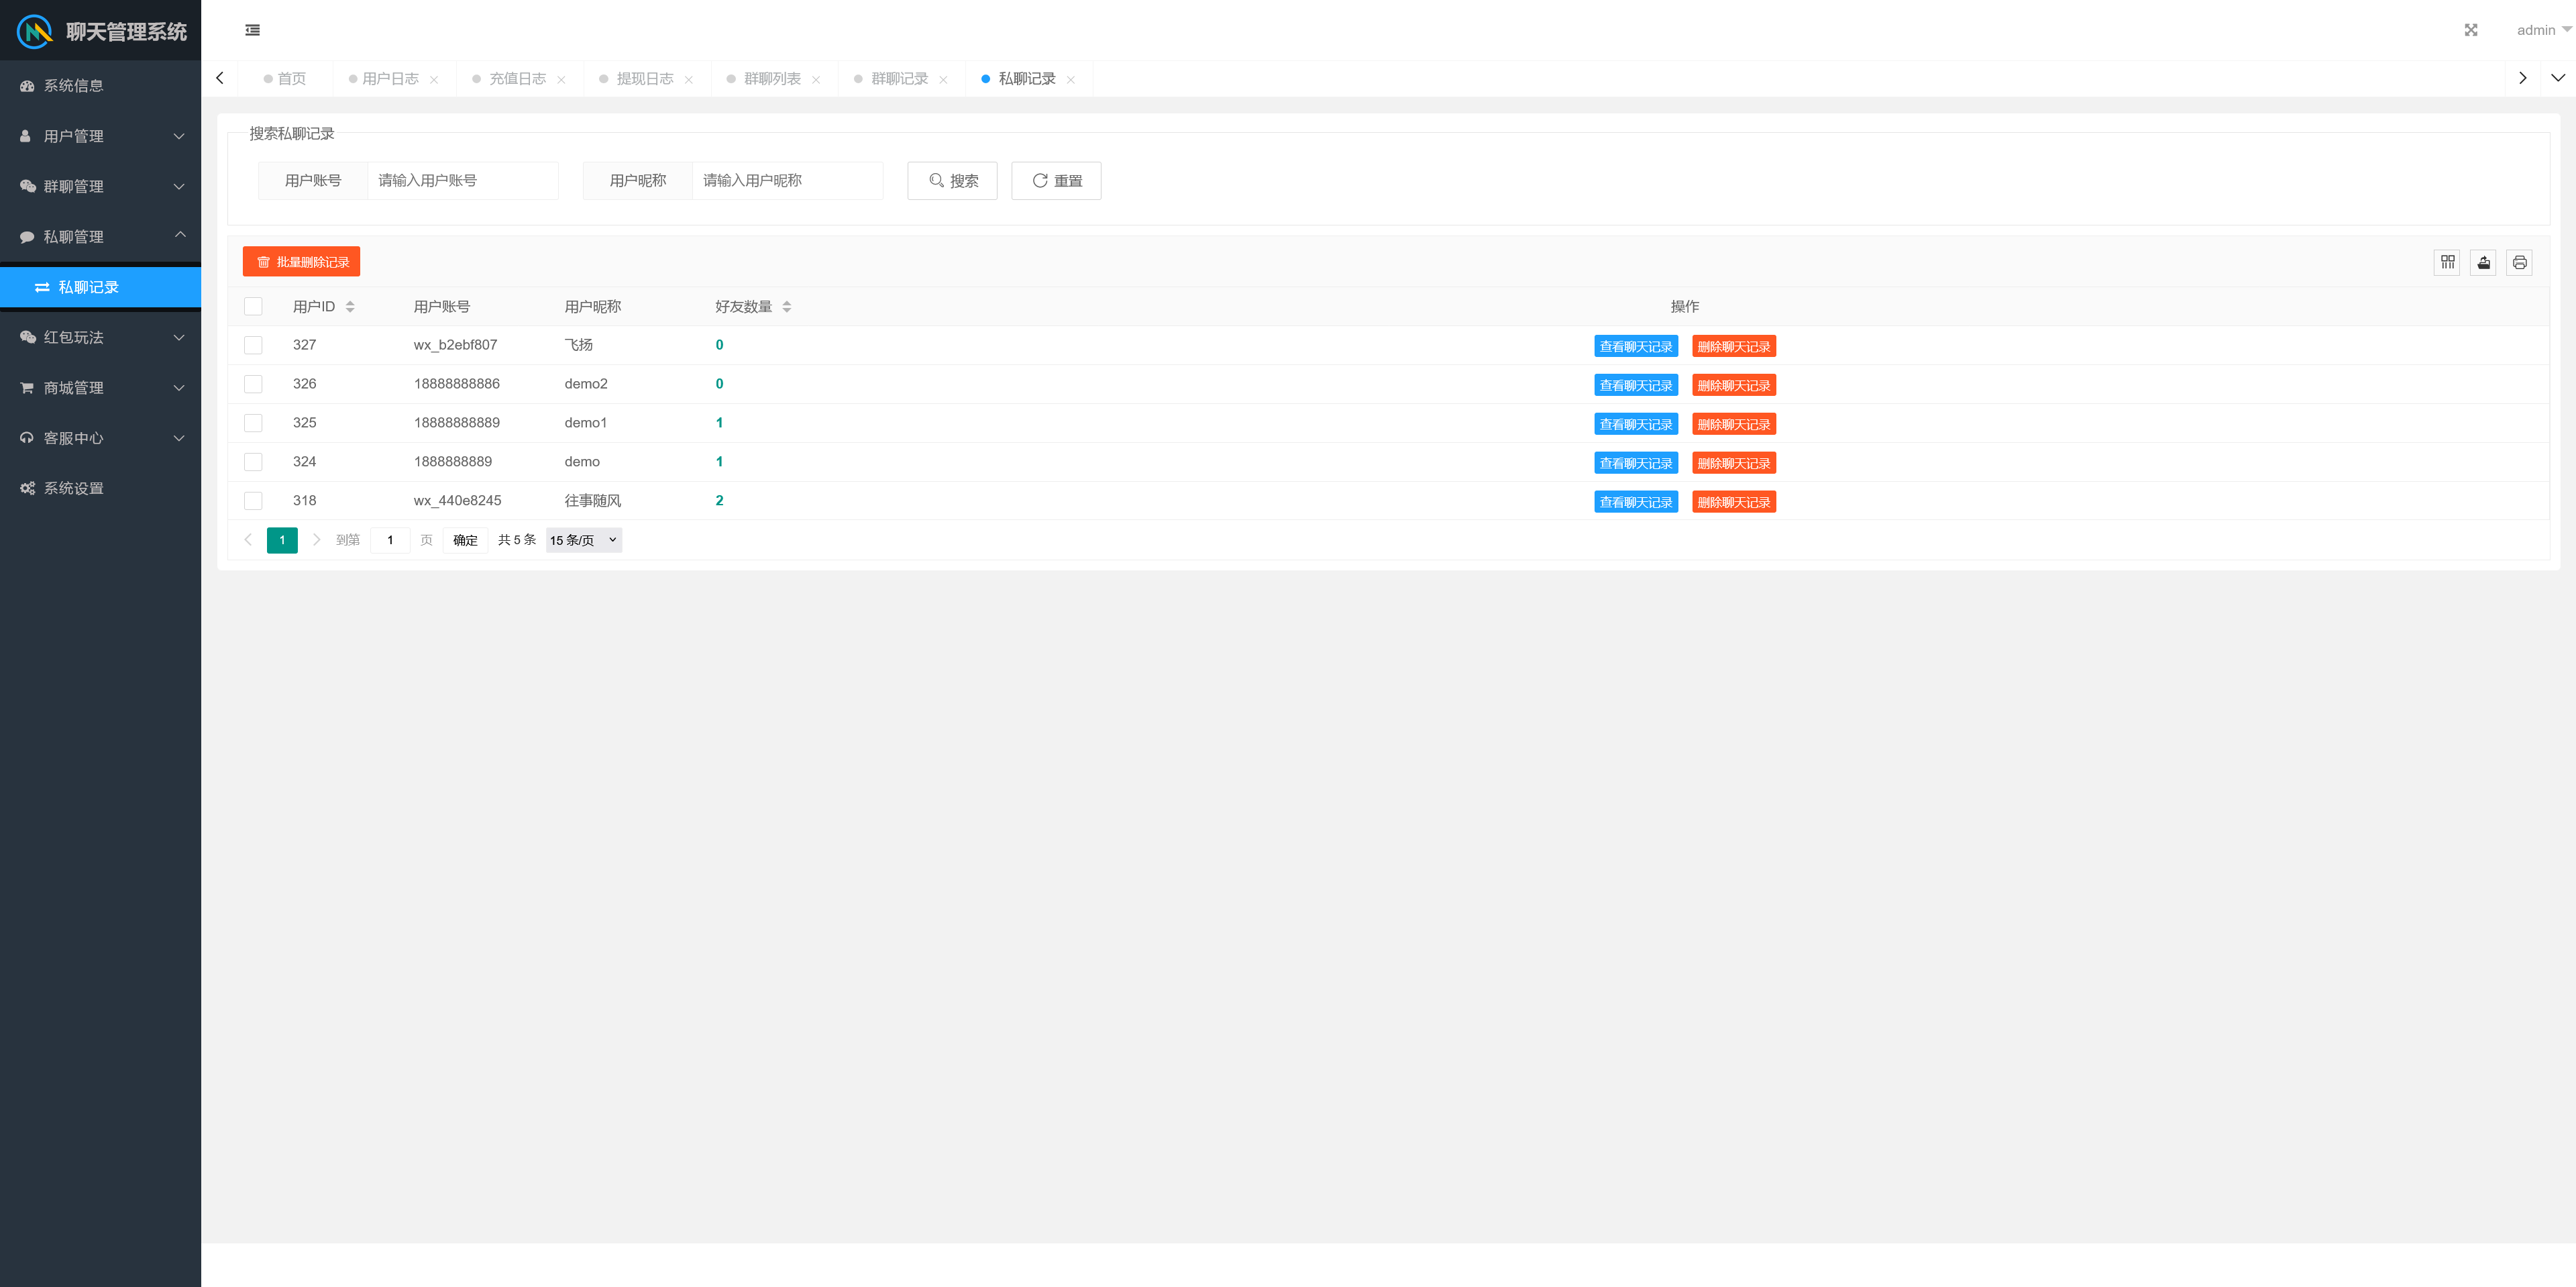Image resolution: width=2576 pixels, height=1287 pixels.
Task: Switch to the 充值日志 tab
Action: pos(517,79)
